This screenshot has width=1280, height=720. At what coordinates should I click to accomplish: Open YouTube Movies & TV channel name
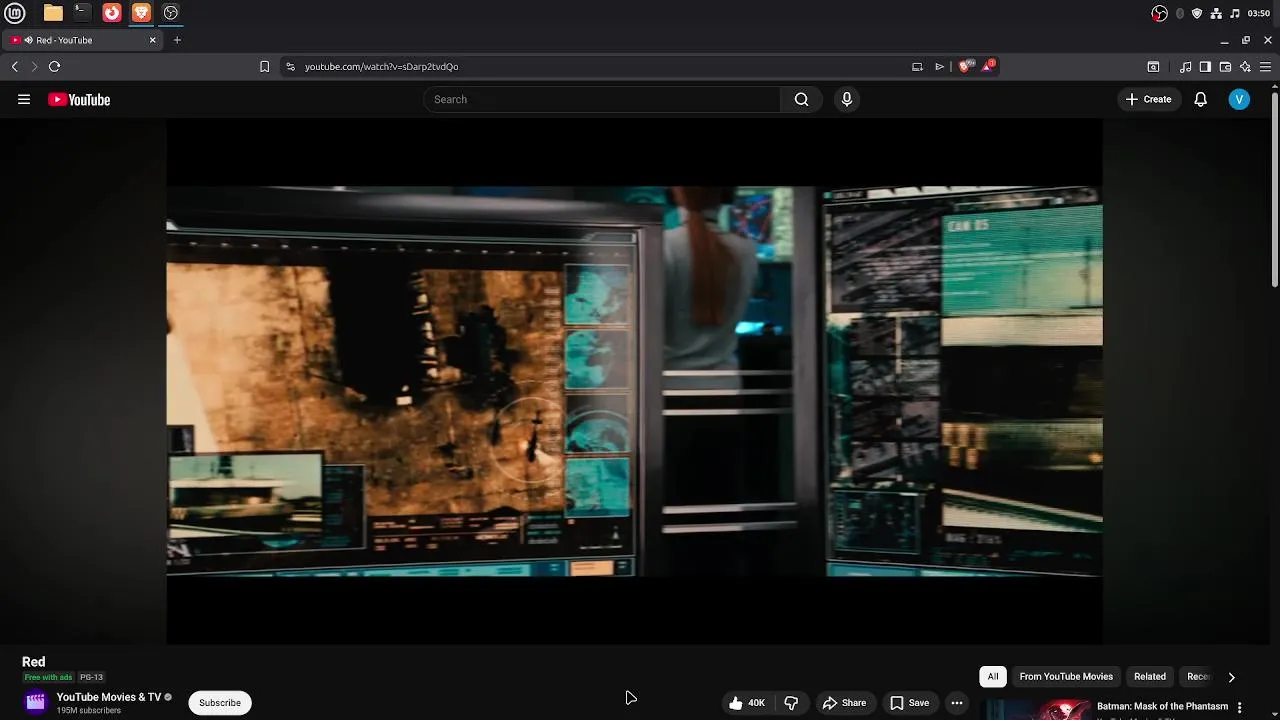[108, 697]
